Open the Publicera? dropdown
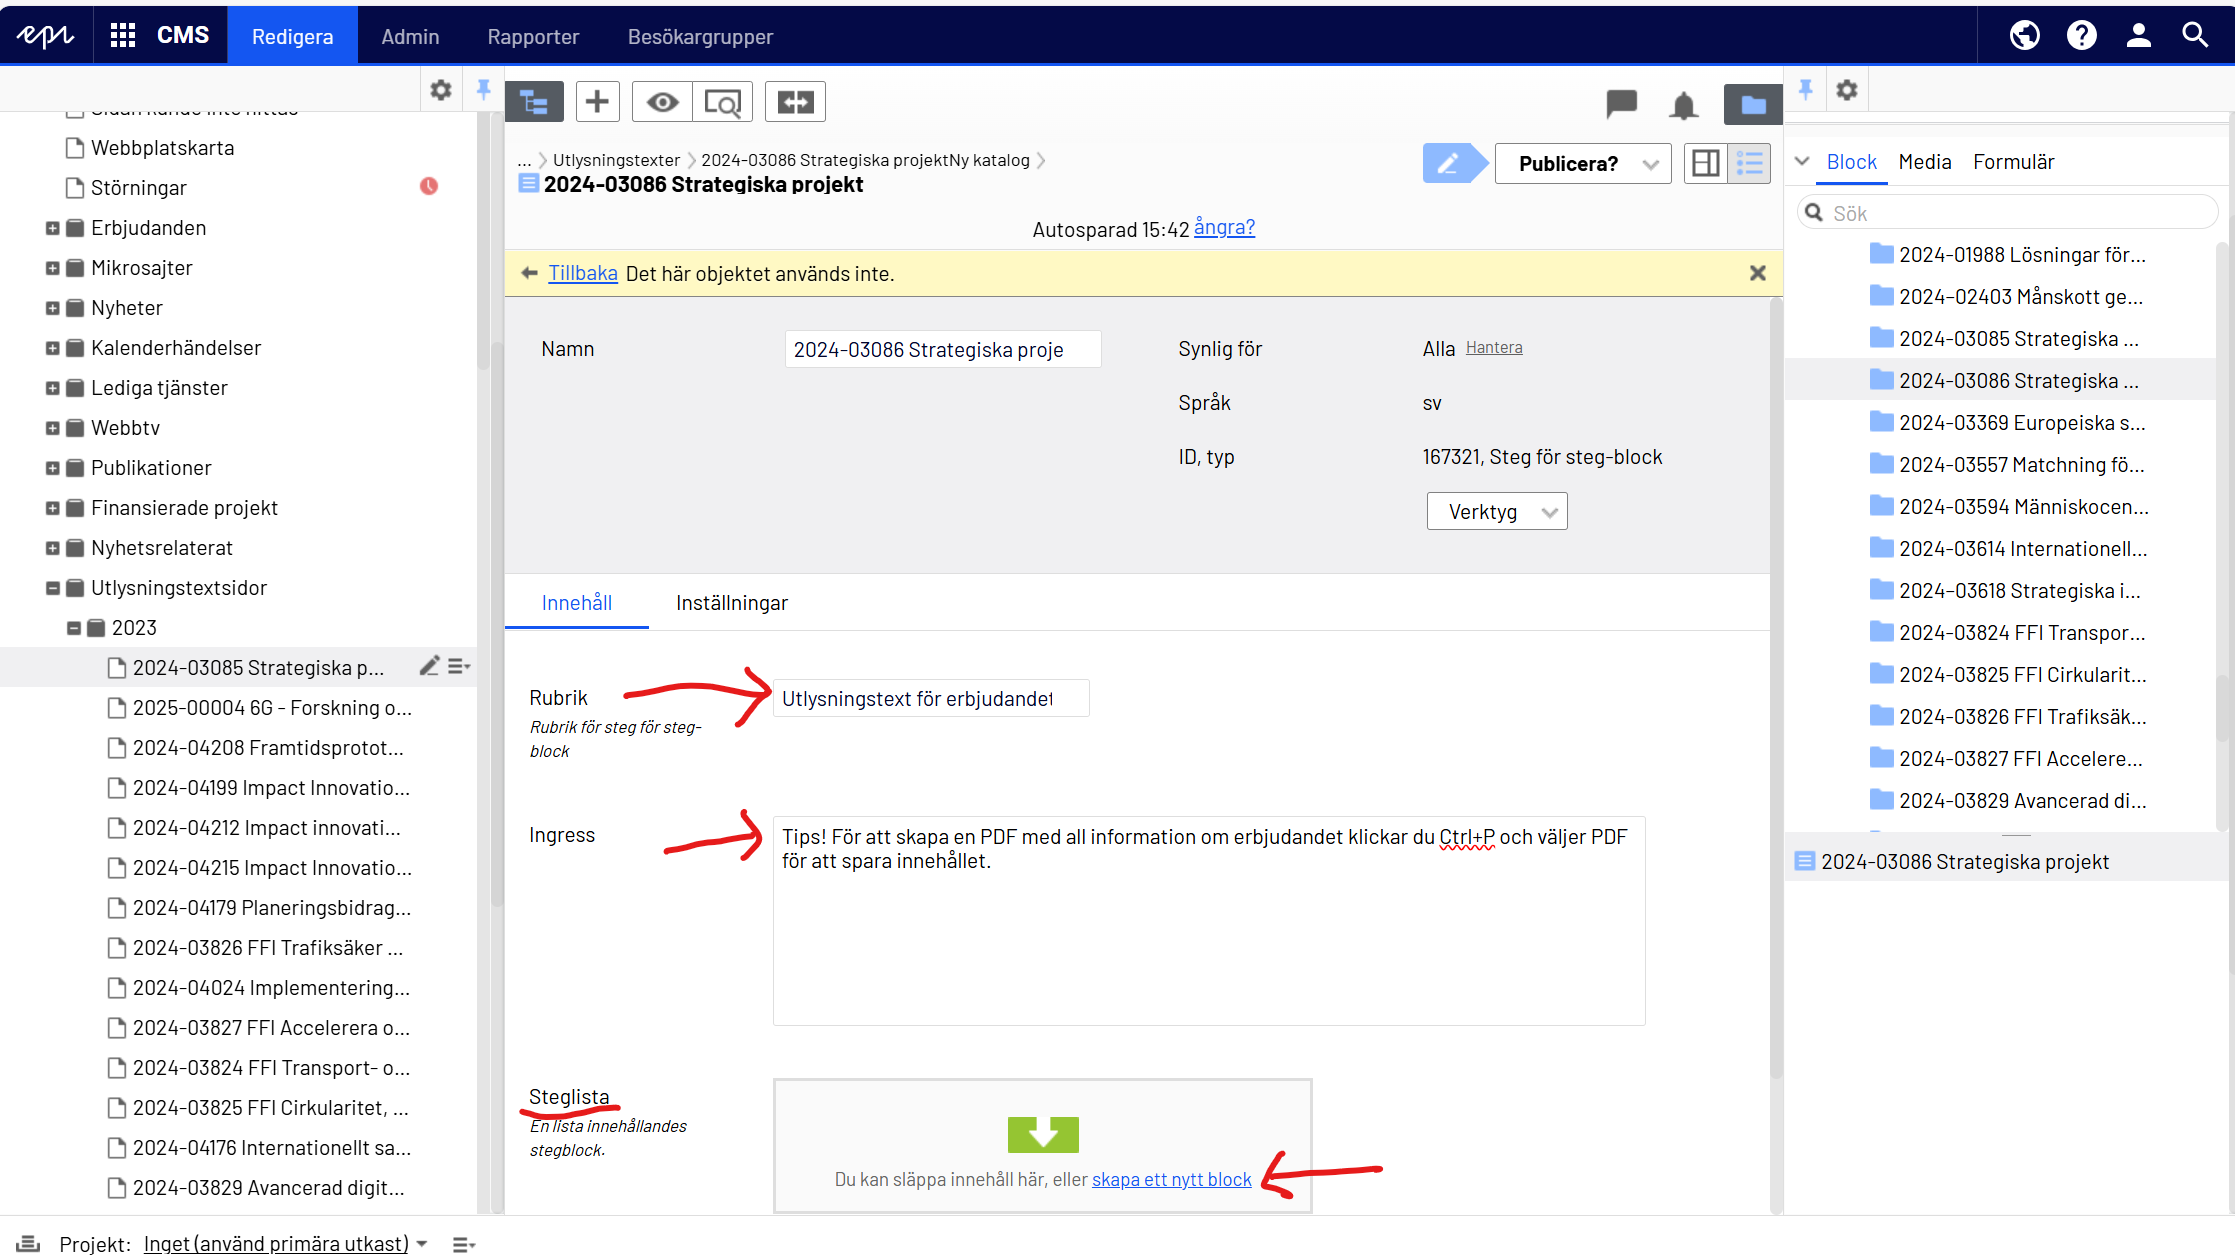The width and height of the screenshot is (2235, 1258). 1582,164
